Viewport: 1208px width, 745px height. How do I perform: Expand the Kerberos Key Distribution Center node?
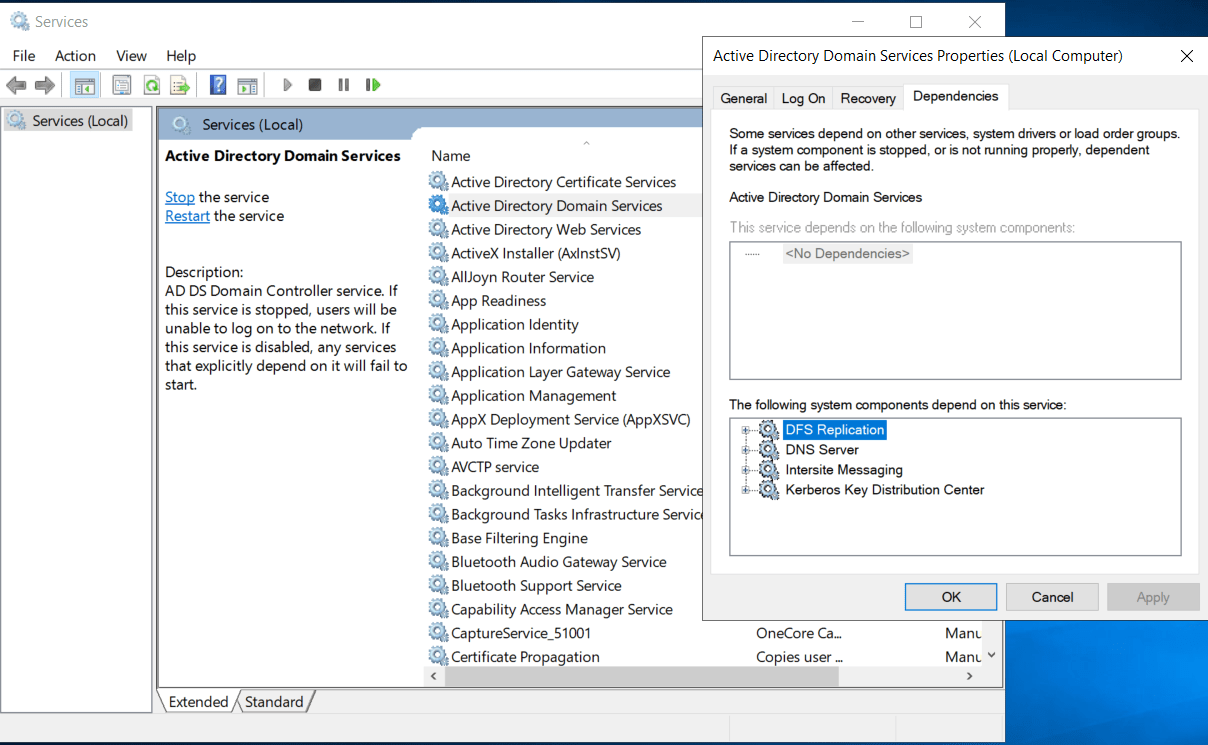745,490
